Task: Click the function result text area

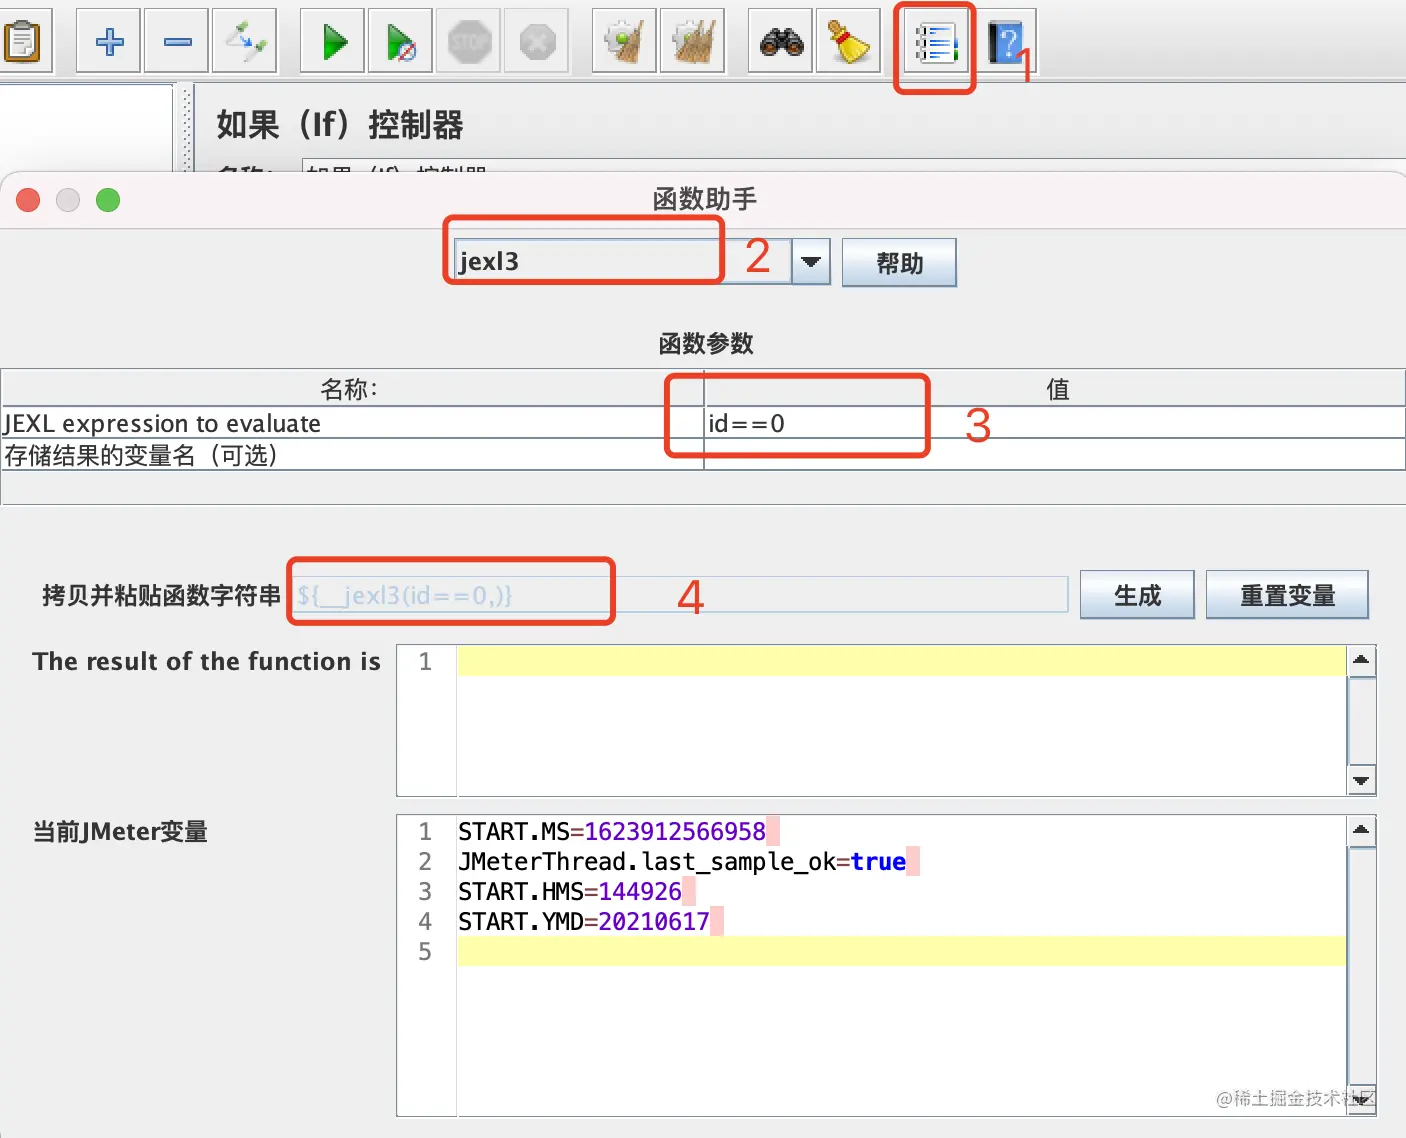Action: [x=901, y=720]
